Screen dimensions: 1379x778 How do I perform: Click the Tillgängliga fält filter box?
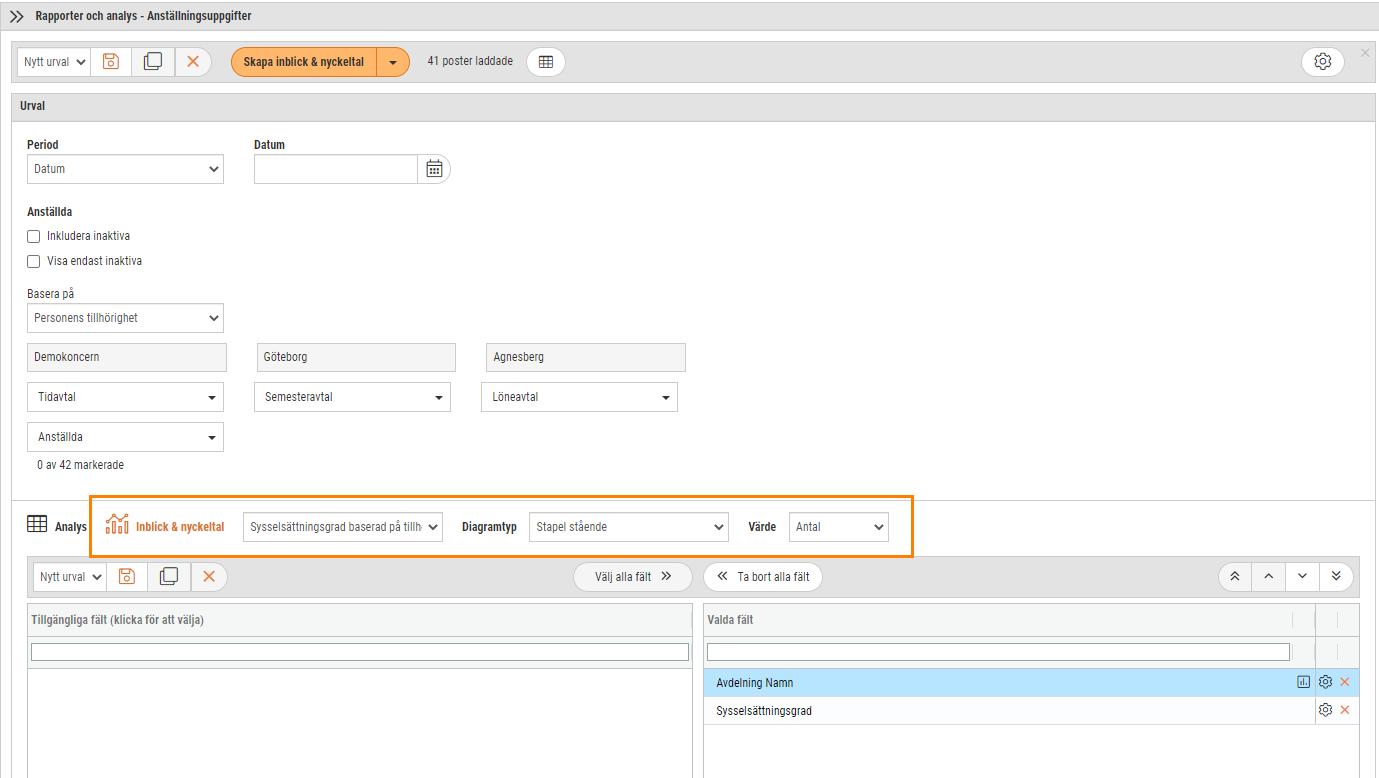360,652
